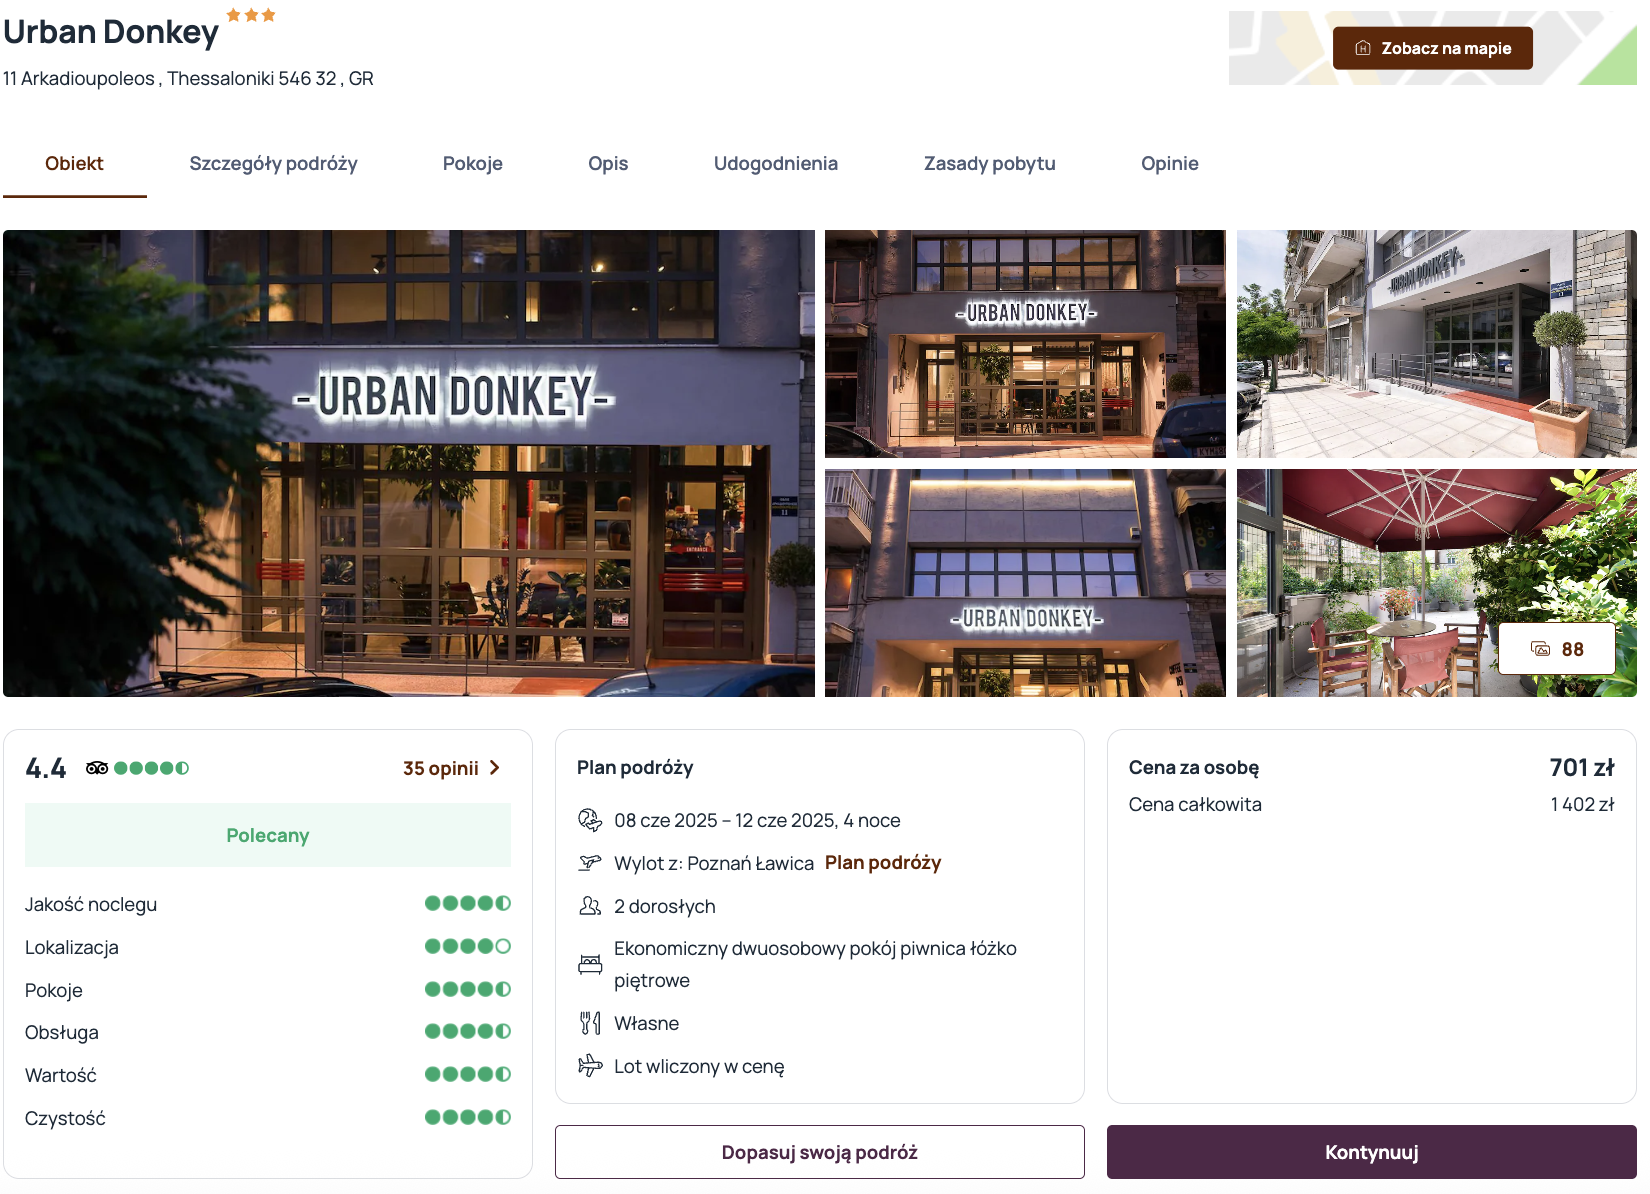Screen dimensions: 1650x1194
Task: Open the upper facade sign photo
Action: pyautogui.click(x=1025, y=583)
